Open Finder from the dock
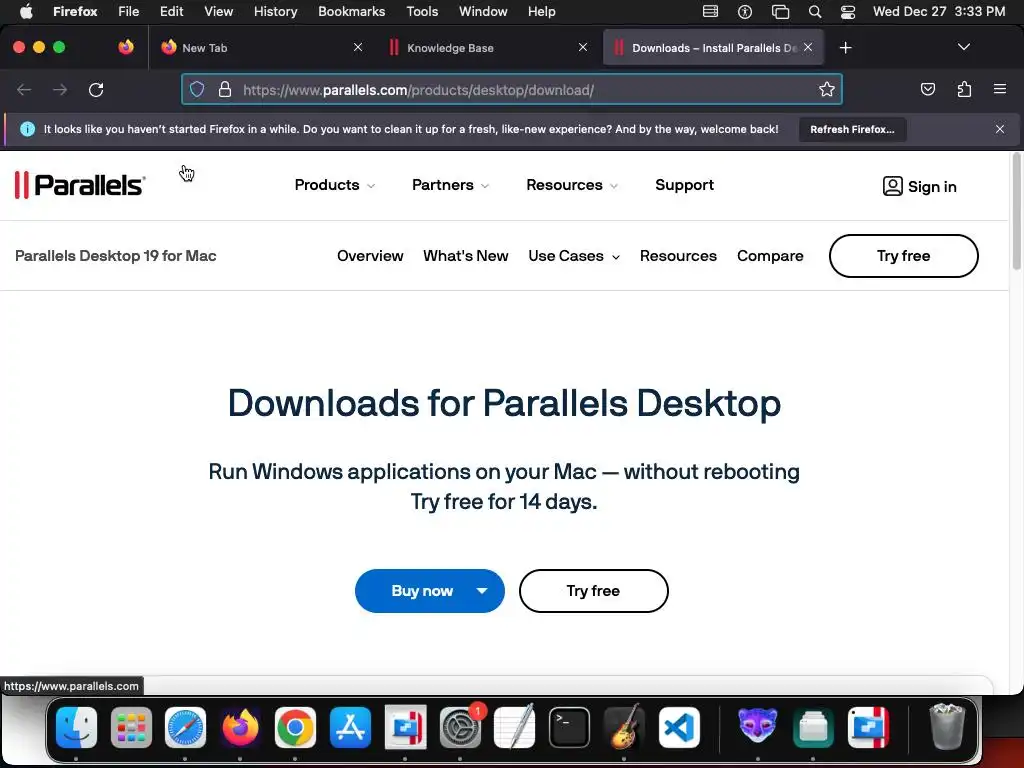 coord(76,728)
